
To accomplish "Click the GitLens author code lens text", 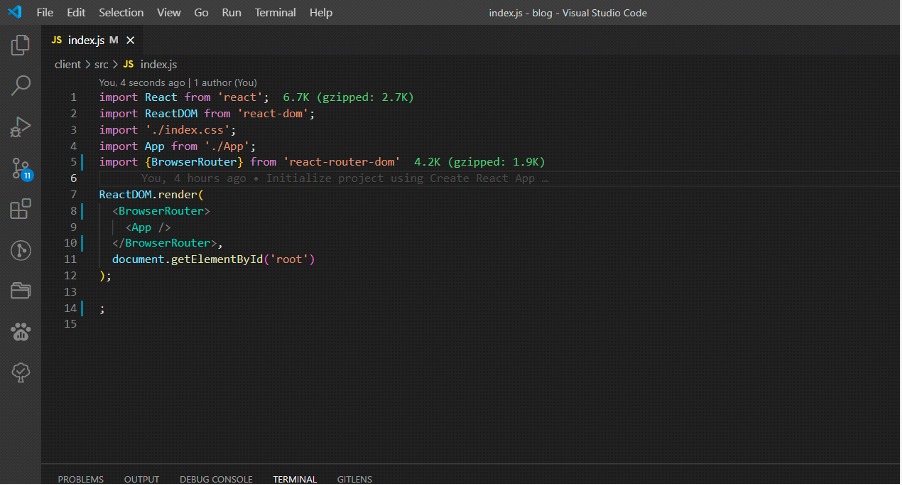I will (178, 83).
